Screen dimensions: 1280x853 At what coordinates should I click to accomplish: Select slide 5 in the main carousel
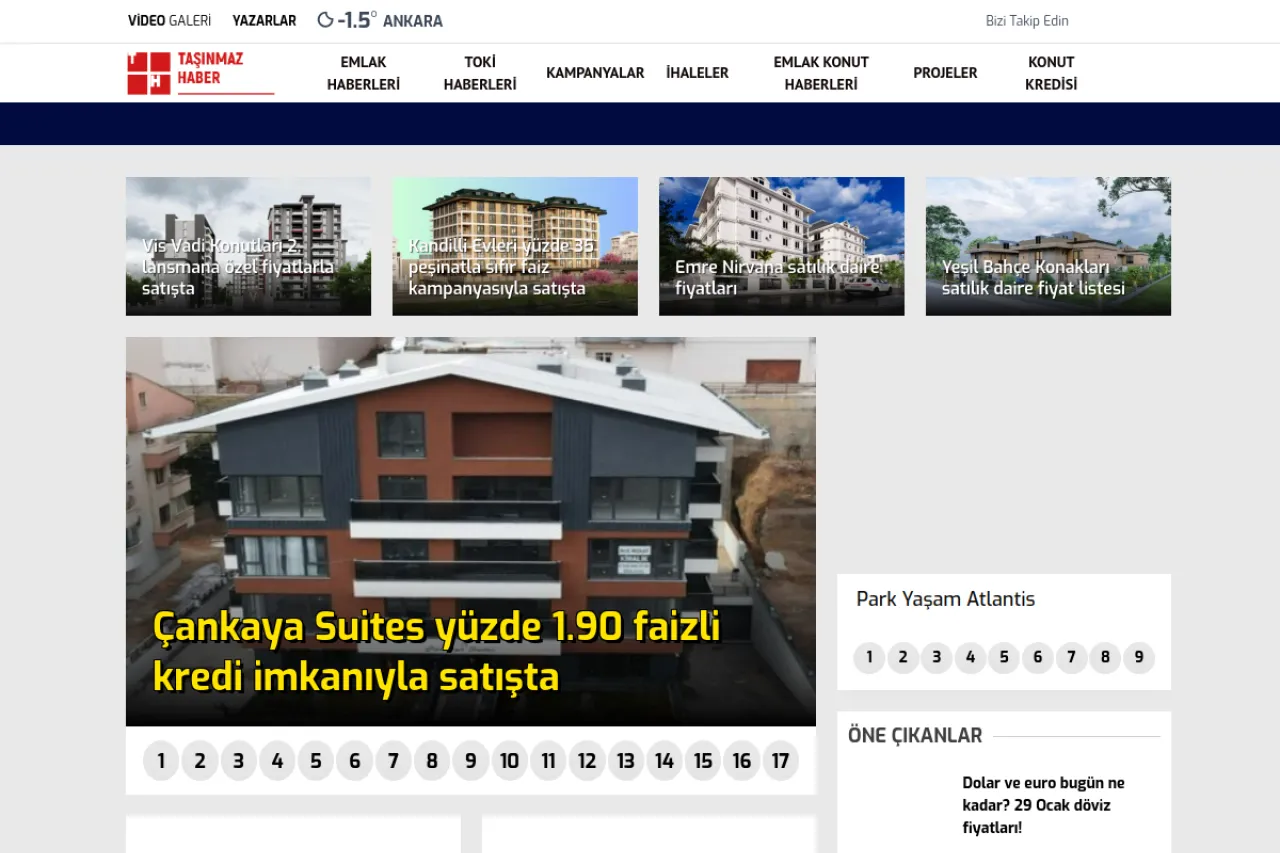click(x=316, y=760)
